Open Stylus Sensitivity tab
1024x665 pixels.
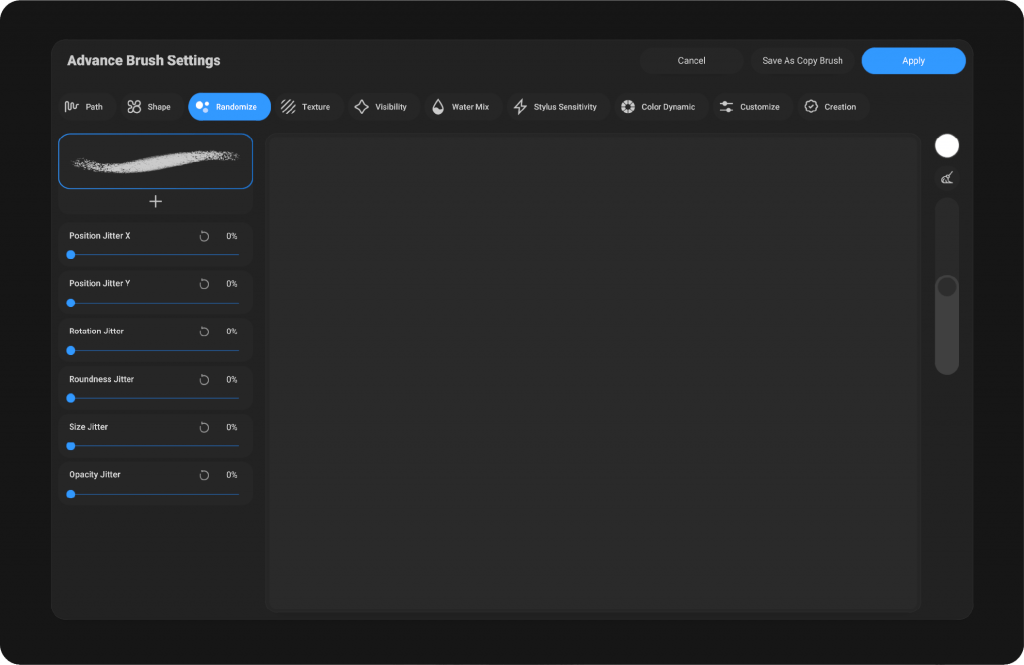555,107
